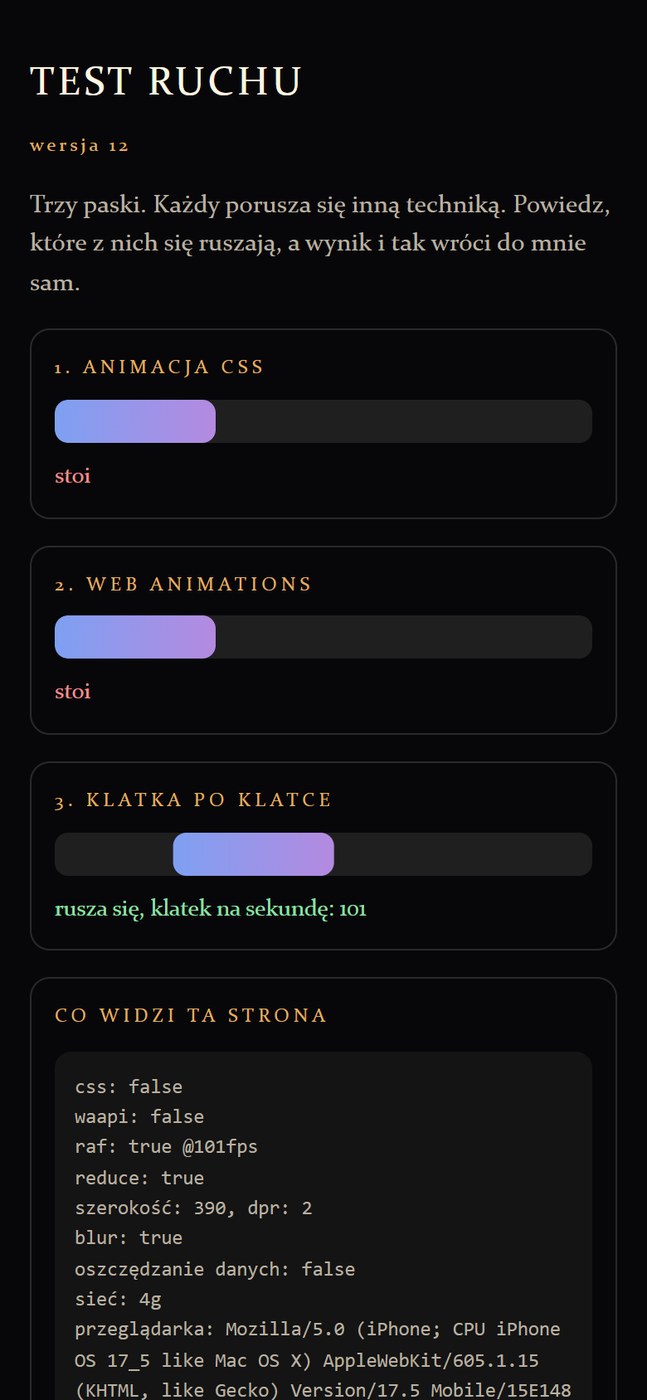The image size is (647, 1400).
Task: Click the 'raf: true @101fps' diagnostic line
Action: pyautogui.click(x=166, y=1147)
